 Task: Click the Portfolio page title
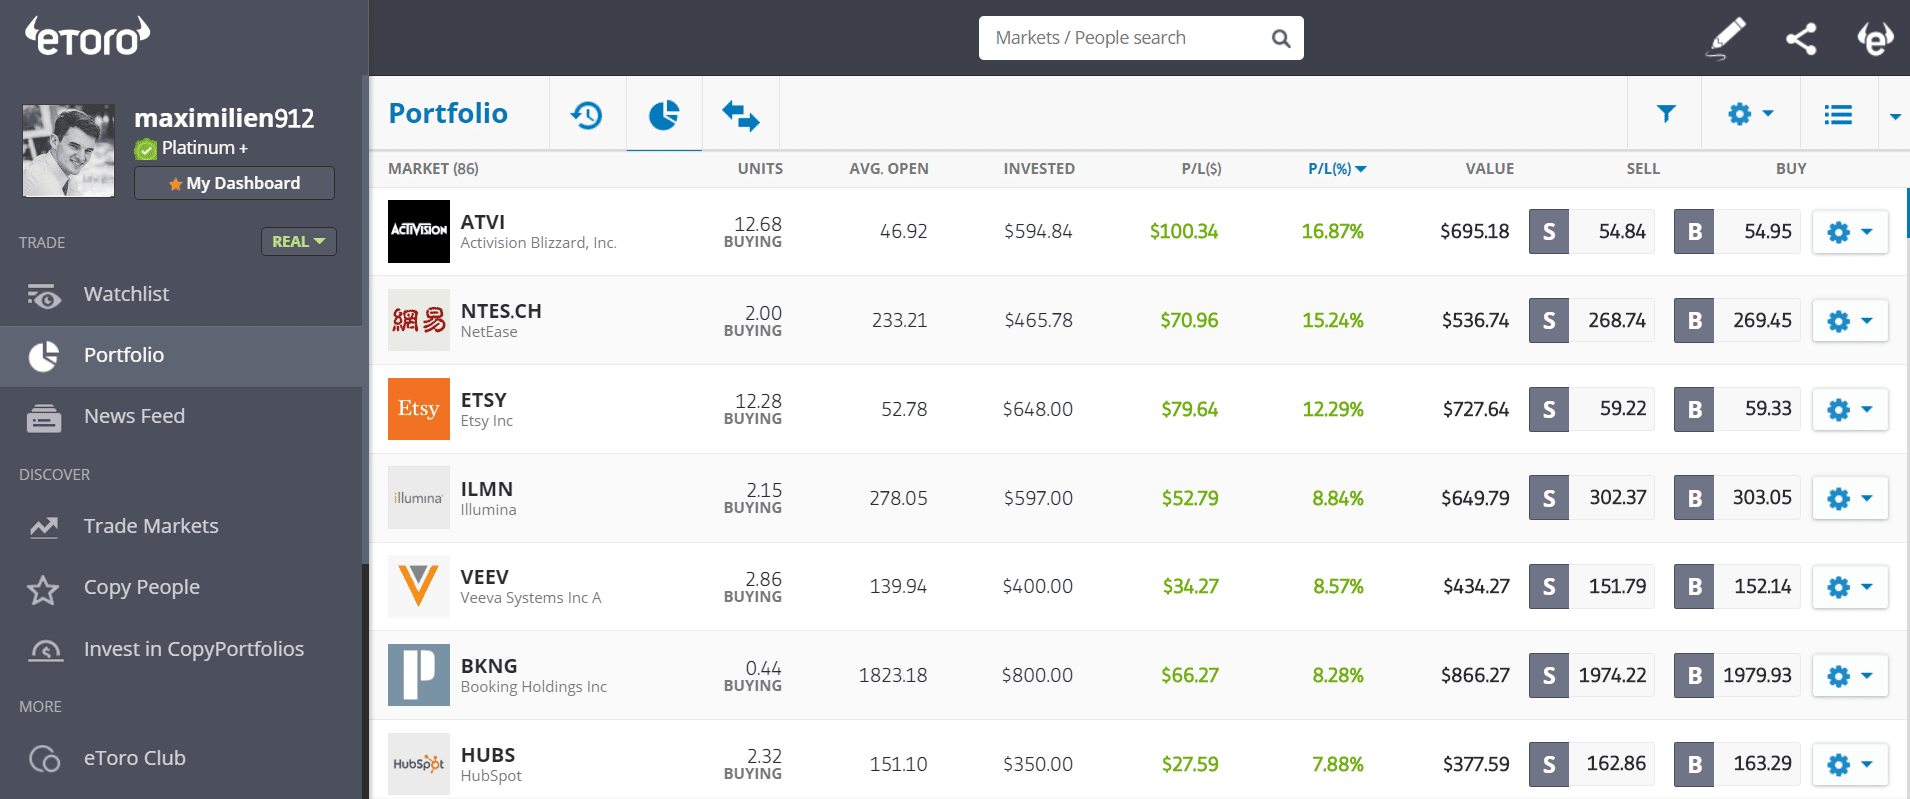(448, 114)
